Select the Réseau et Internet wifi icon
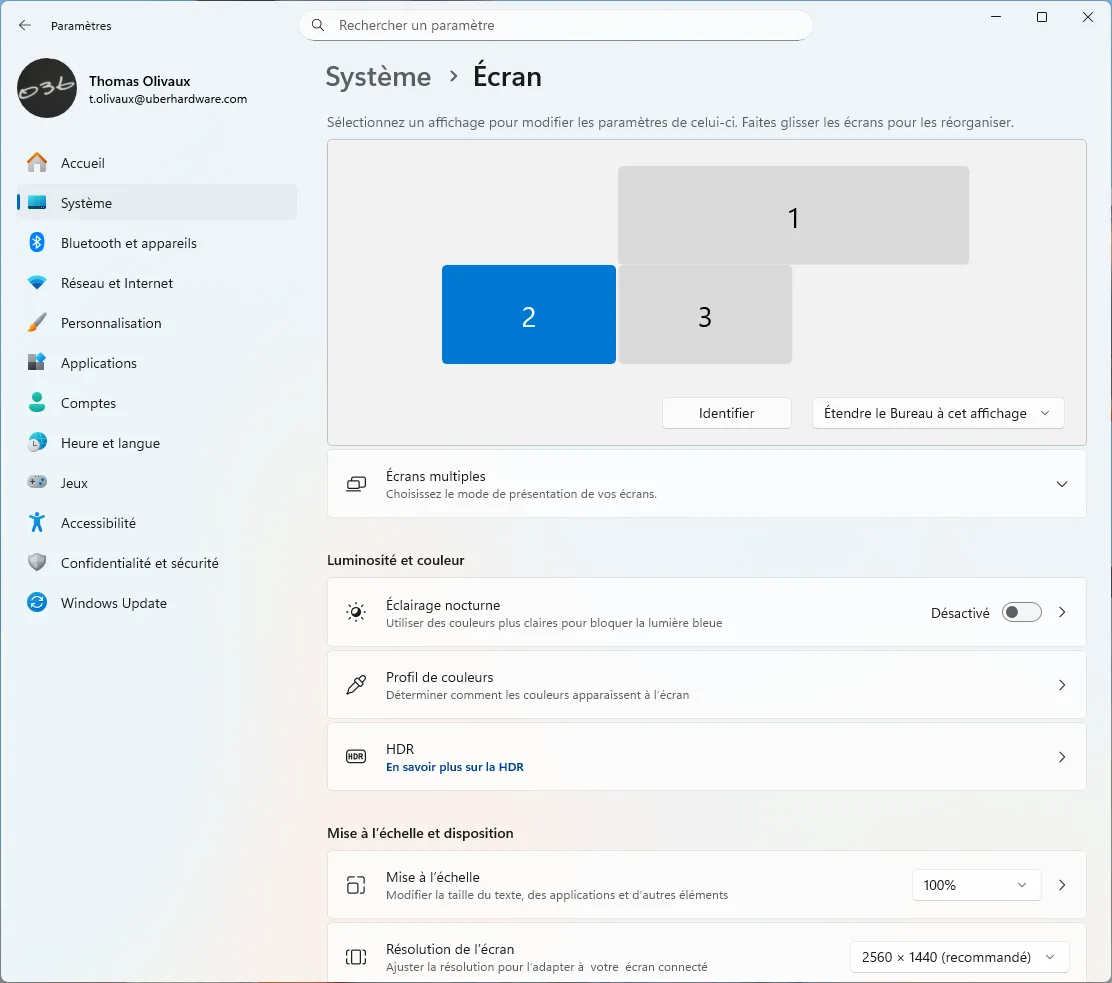Screen dimensions: 1112x983 (37, 283)
